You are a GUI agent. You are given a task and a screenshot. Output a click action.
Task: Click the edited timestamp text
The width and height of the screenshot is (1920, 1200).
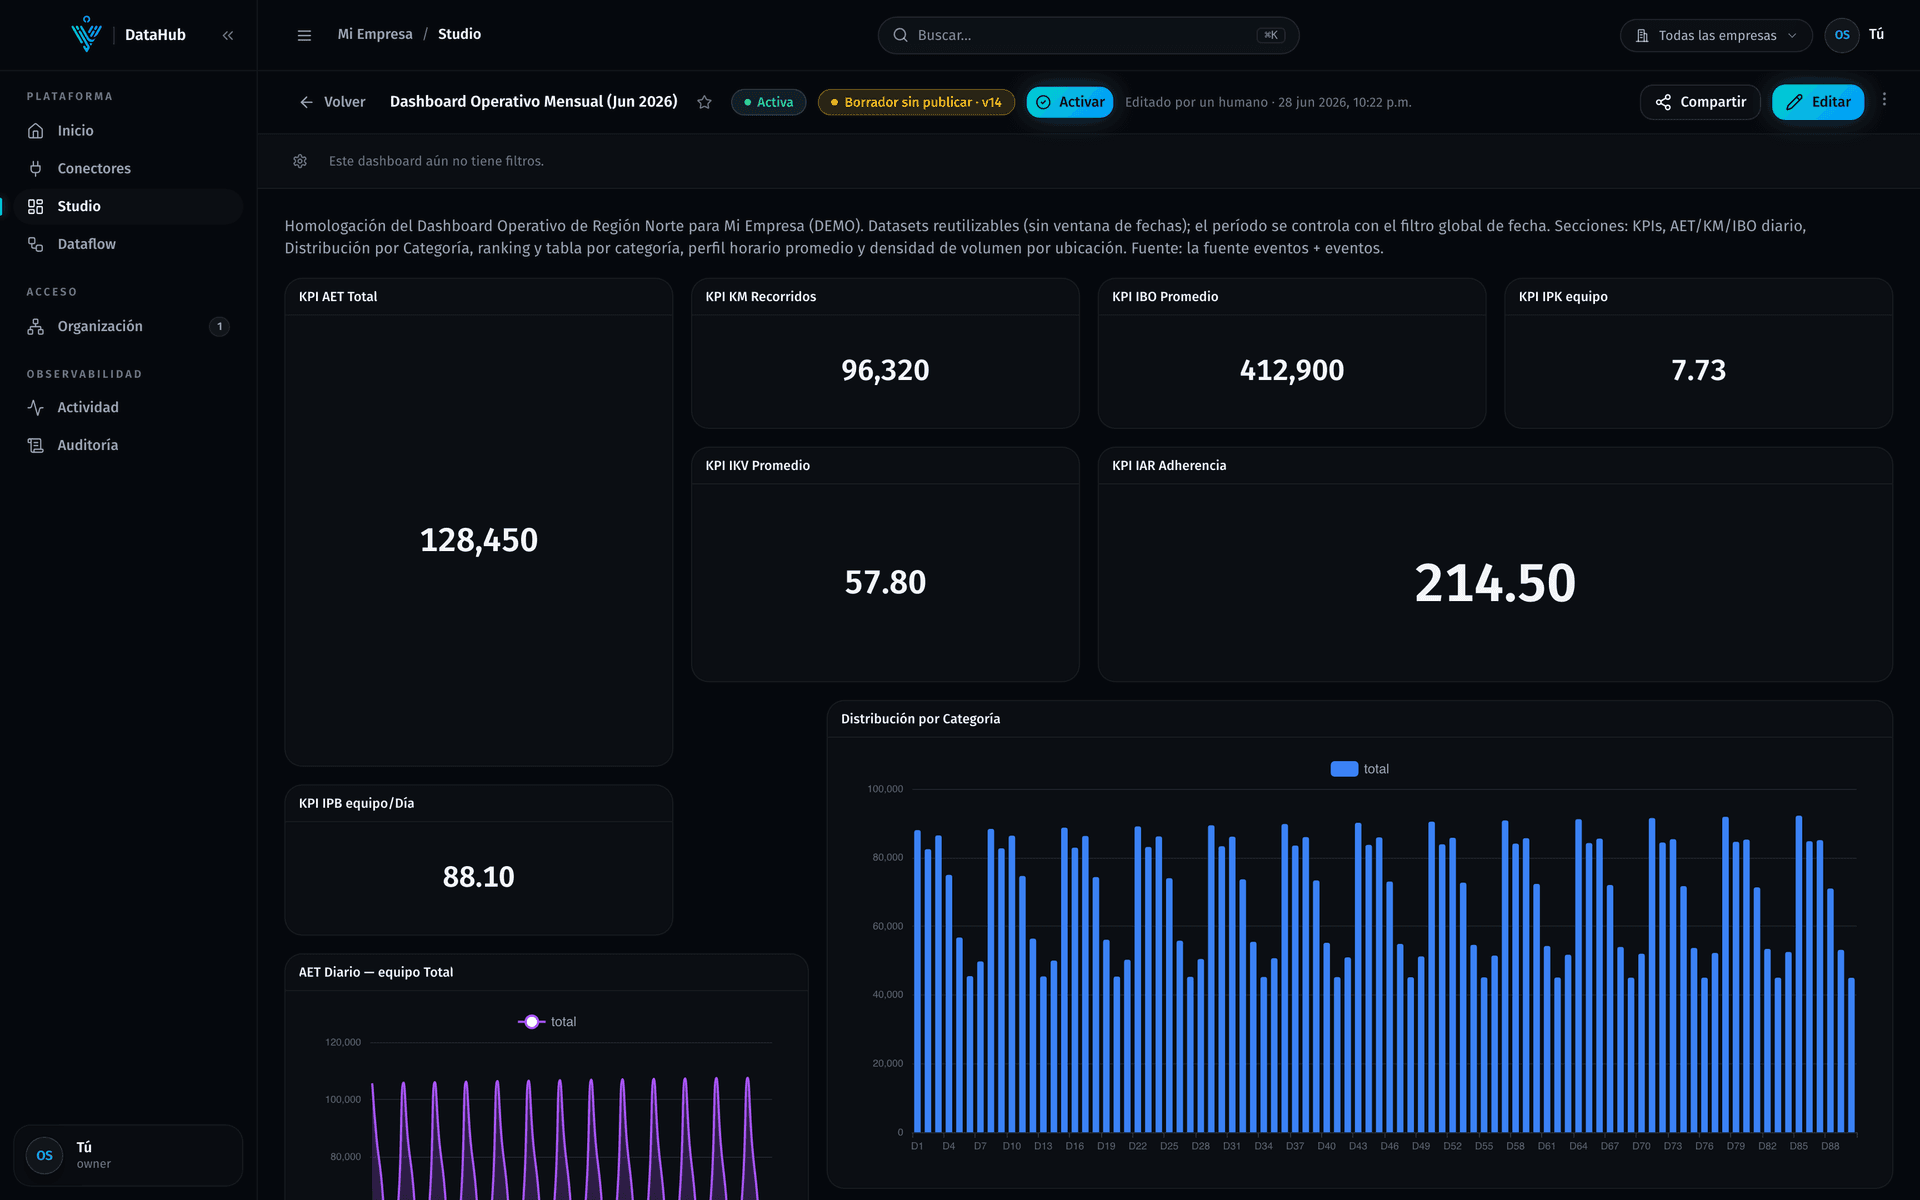tap(1268, 102)
